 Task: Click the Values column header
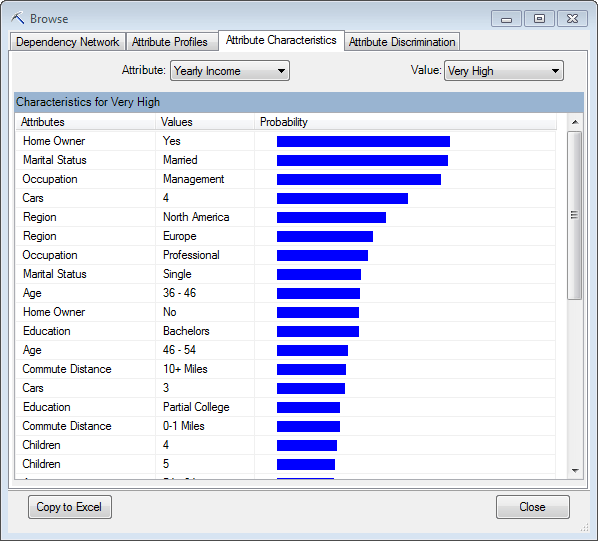pyautogui.click(x=205, y=122)
